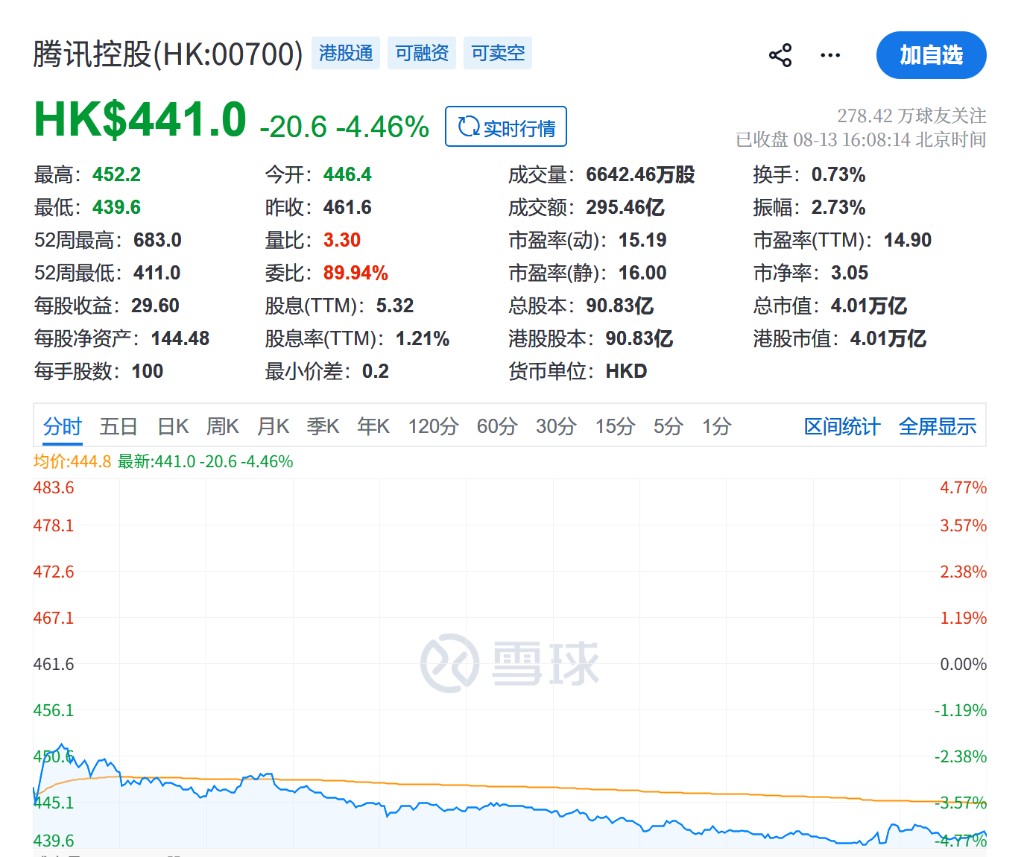Click the 可卖空 tag
The image size is (1024, 857).
498,53
